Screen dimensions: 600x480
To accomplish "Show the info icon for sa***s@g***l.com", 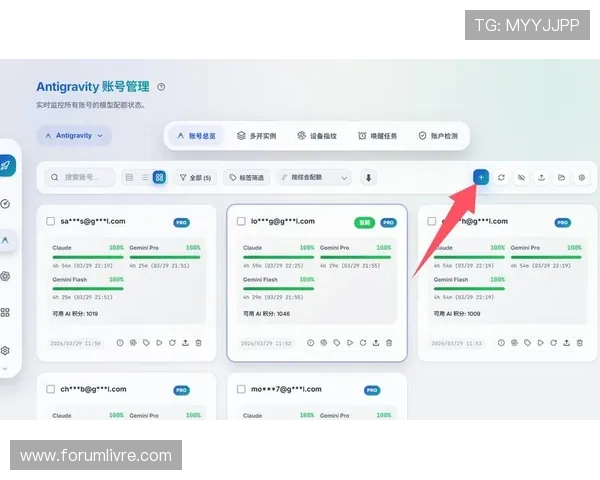I will click(120, 343).
